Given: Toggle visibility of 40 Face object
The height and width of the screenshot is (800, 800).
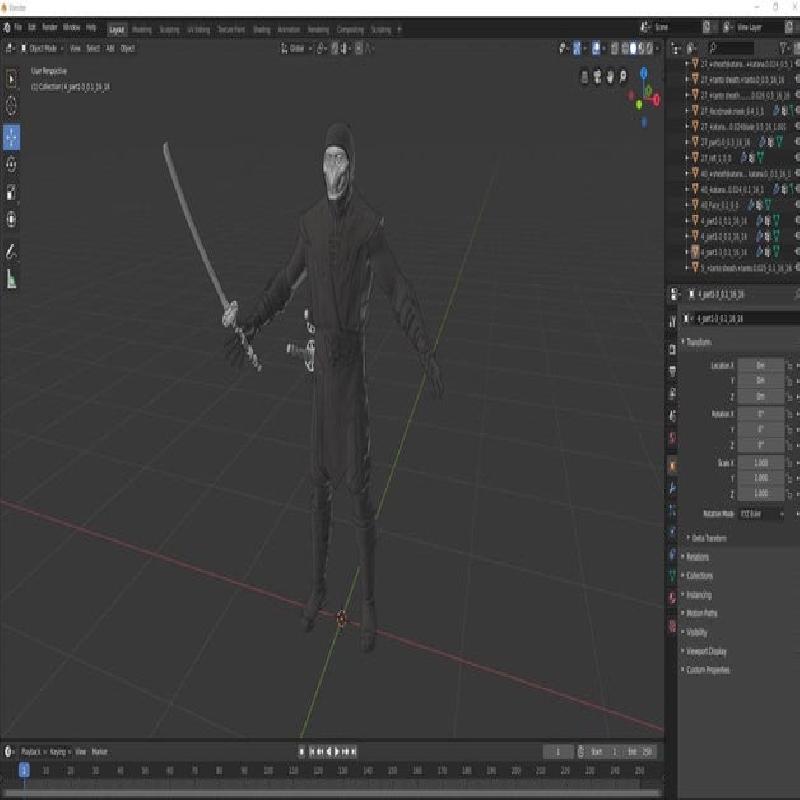Looking at the screenshot, I should click(796, 204).
